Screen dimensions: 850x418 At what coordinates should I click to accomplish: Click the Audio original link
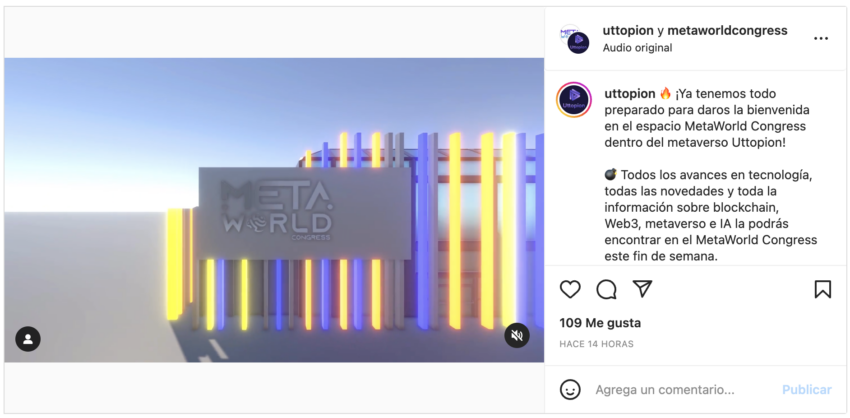coord(637,48)
